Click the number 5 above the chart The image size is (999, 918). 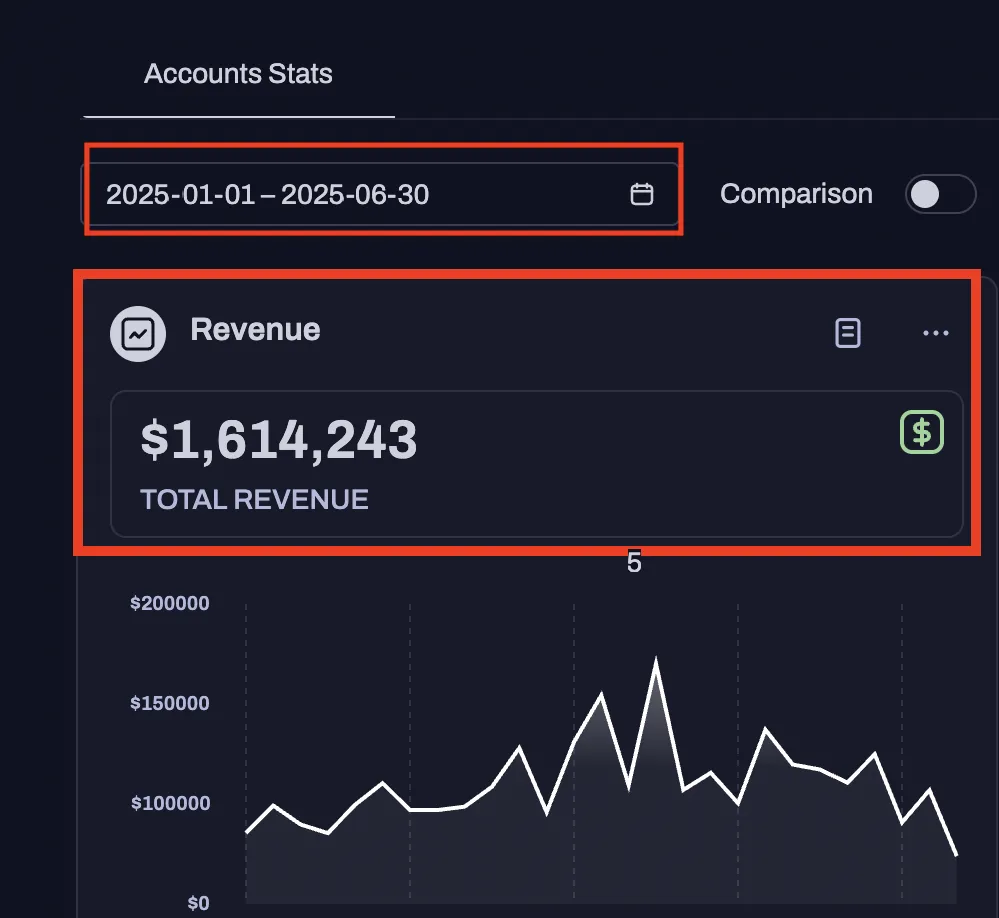(x=634, y=563)
